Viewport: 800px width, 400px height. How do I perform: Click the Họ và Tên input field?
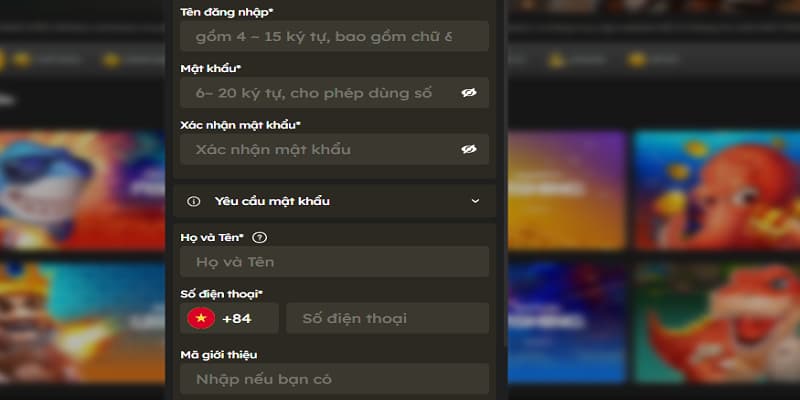click(x=334, y=262)
